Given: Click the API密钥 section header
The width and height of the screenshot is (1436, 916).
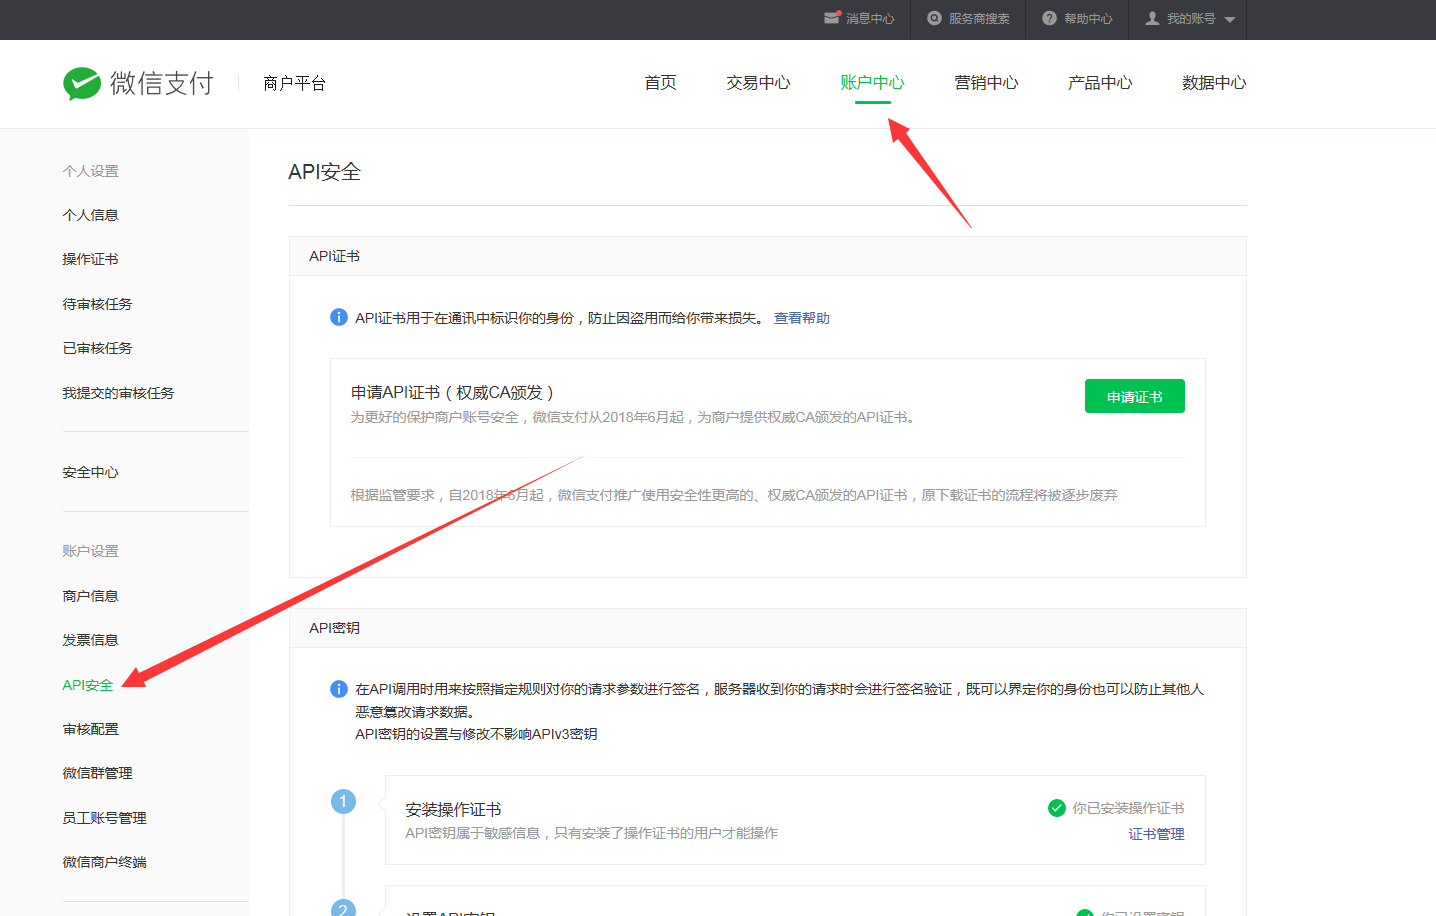Looking at the screenshot, I should [x=334, y=628].
